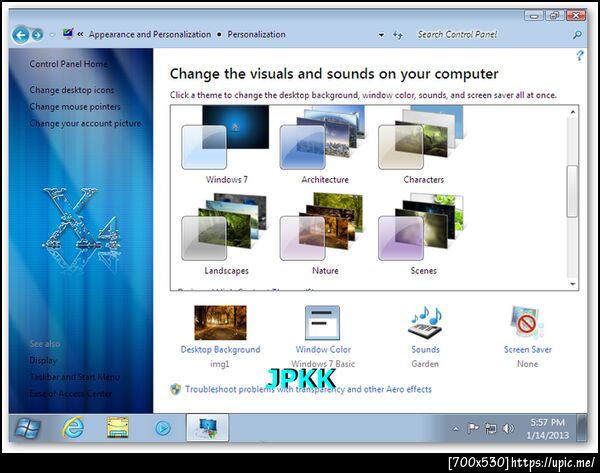Open Change your account picture
The height and width of the screenshot is (473, 600).
pos(85,124)
